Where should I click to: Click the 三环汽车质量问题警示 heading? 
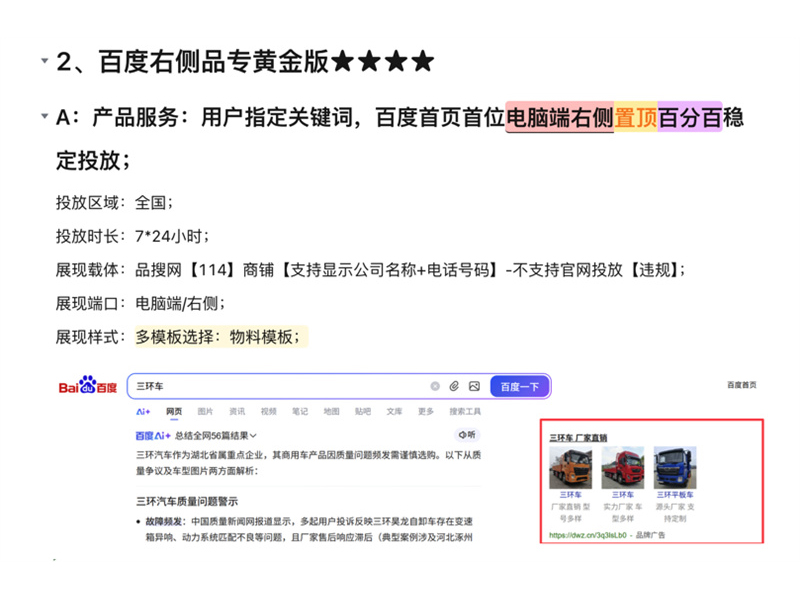click(x=187, y=502)
